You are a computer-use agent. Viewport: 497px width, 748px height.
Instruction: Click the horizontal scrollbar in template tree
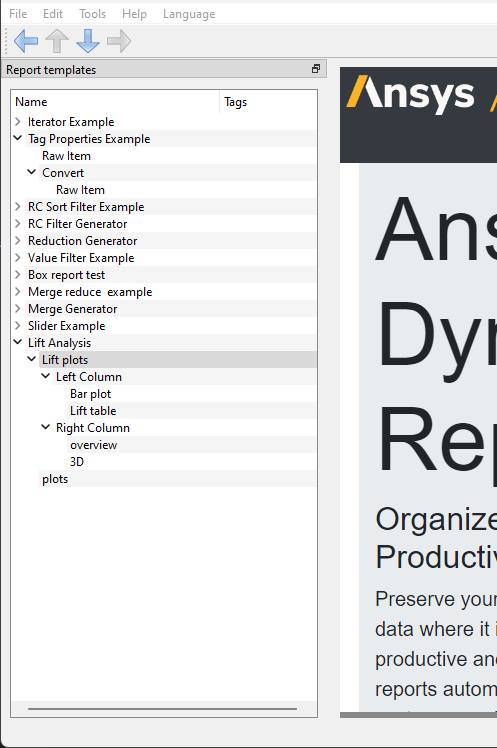pos(163,709)
